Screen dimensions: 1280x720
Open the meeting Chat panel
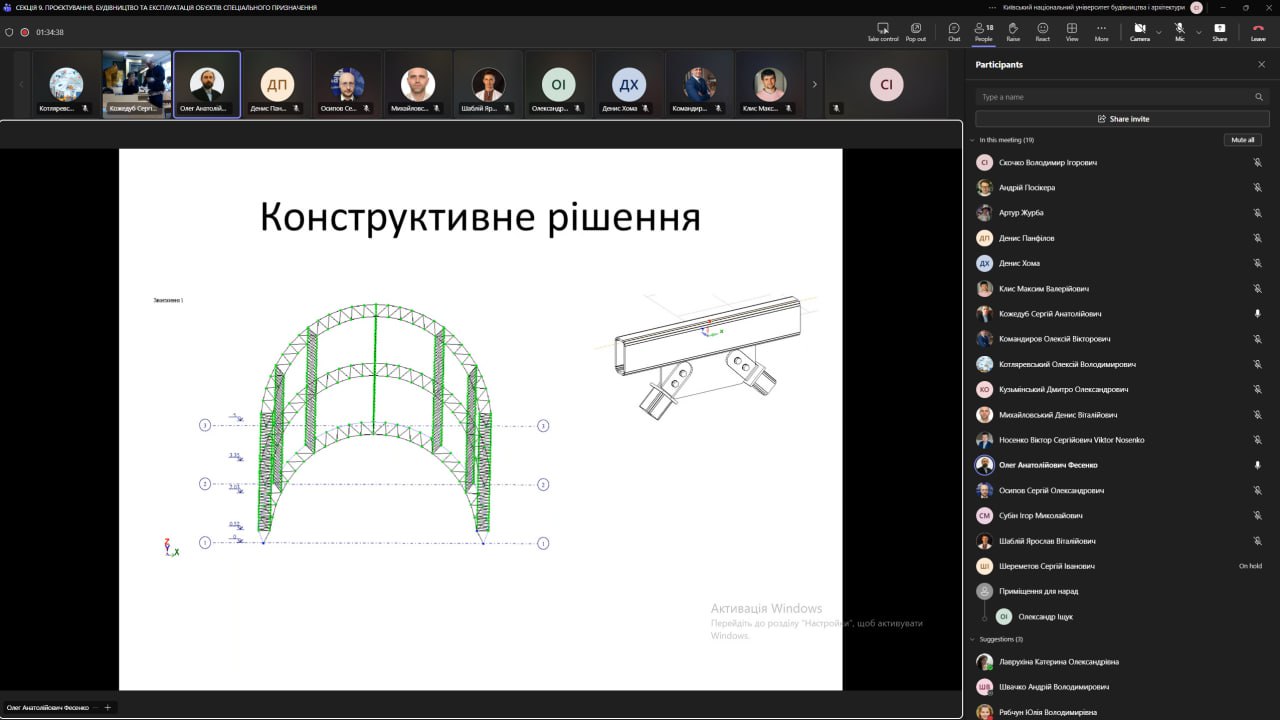(x=954, y=29)
